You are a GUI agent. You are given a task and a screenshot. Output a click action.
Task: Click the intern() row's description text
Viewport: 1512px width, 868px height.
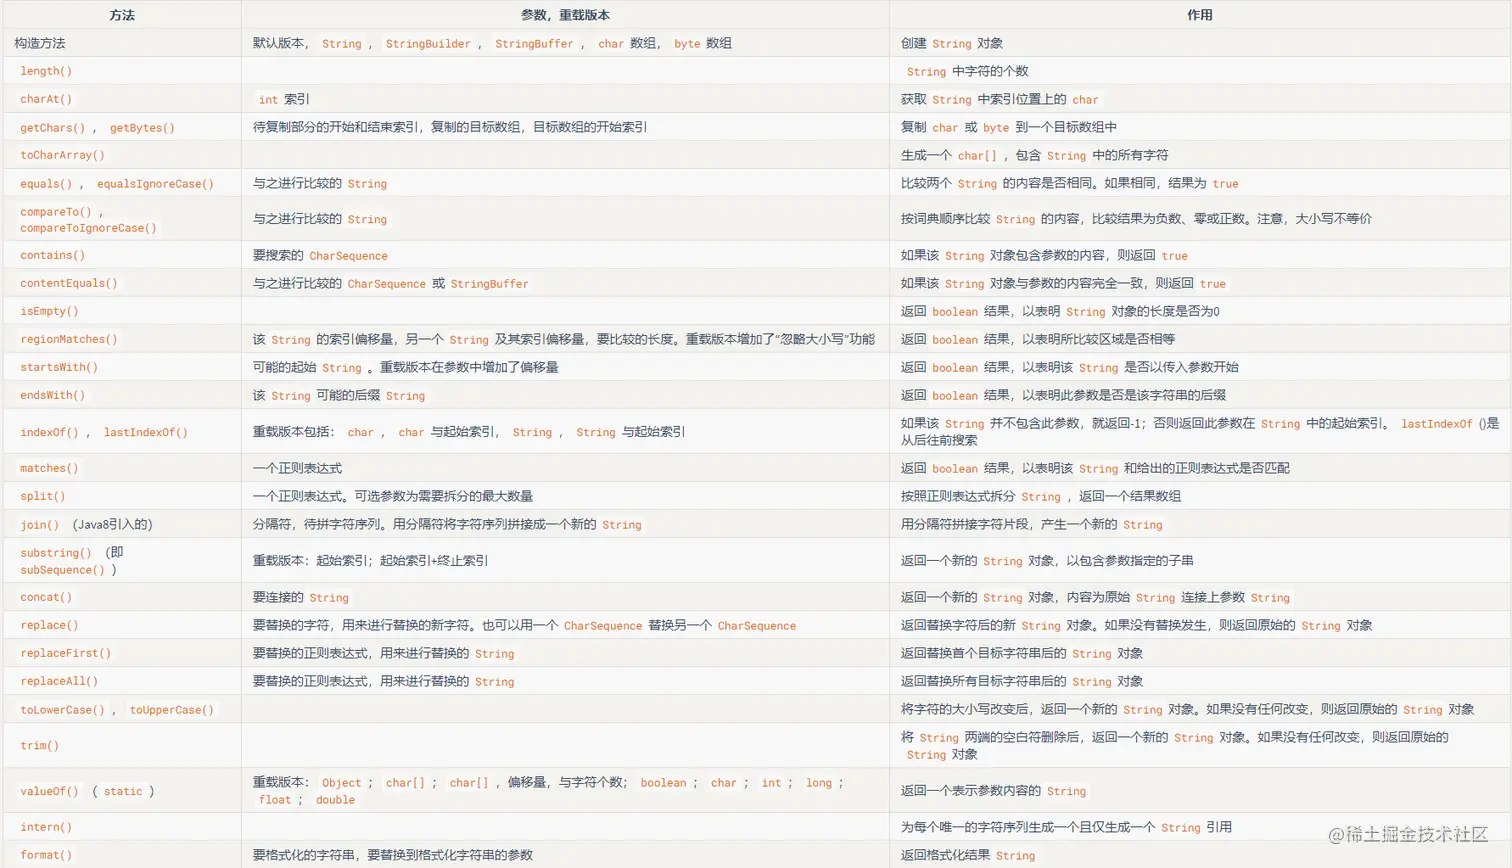pos(1066,827)
